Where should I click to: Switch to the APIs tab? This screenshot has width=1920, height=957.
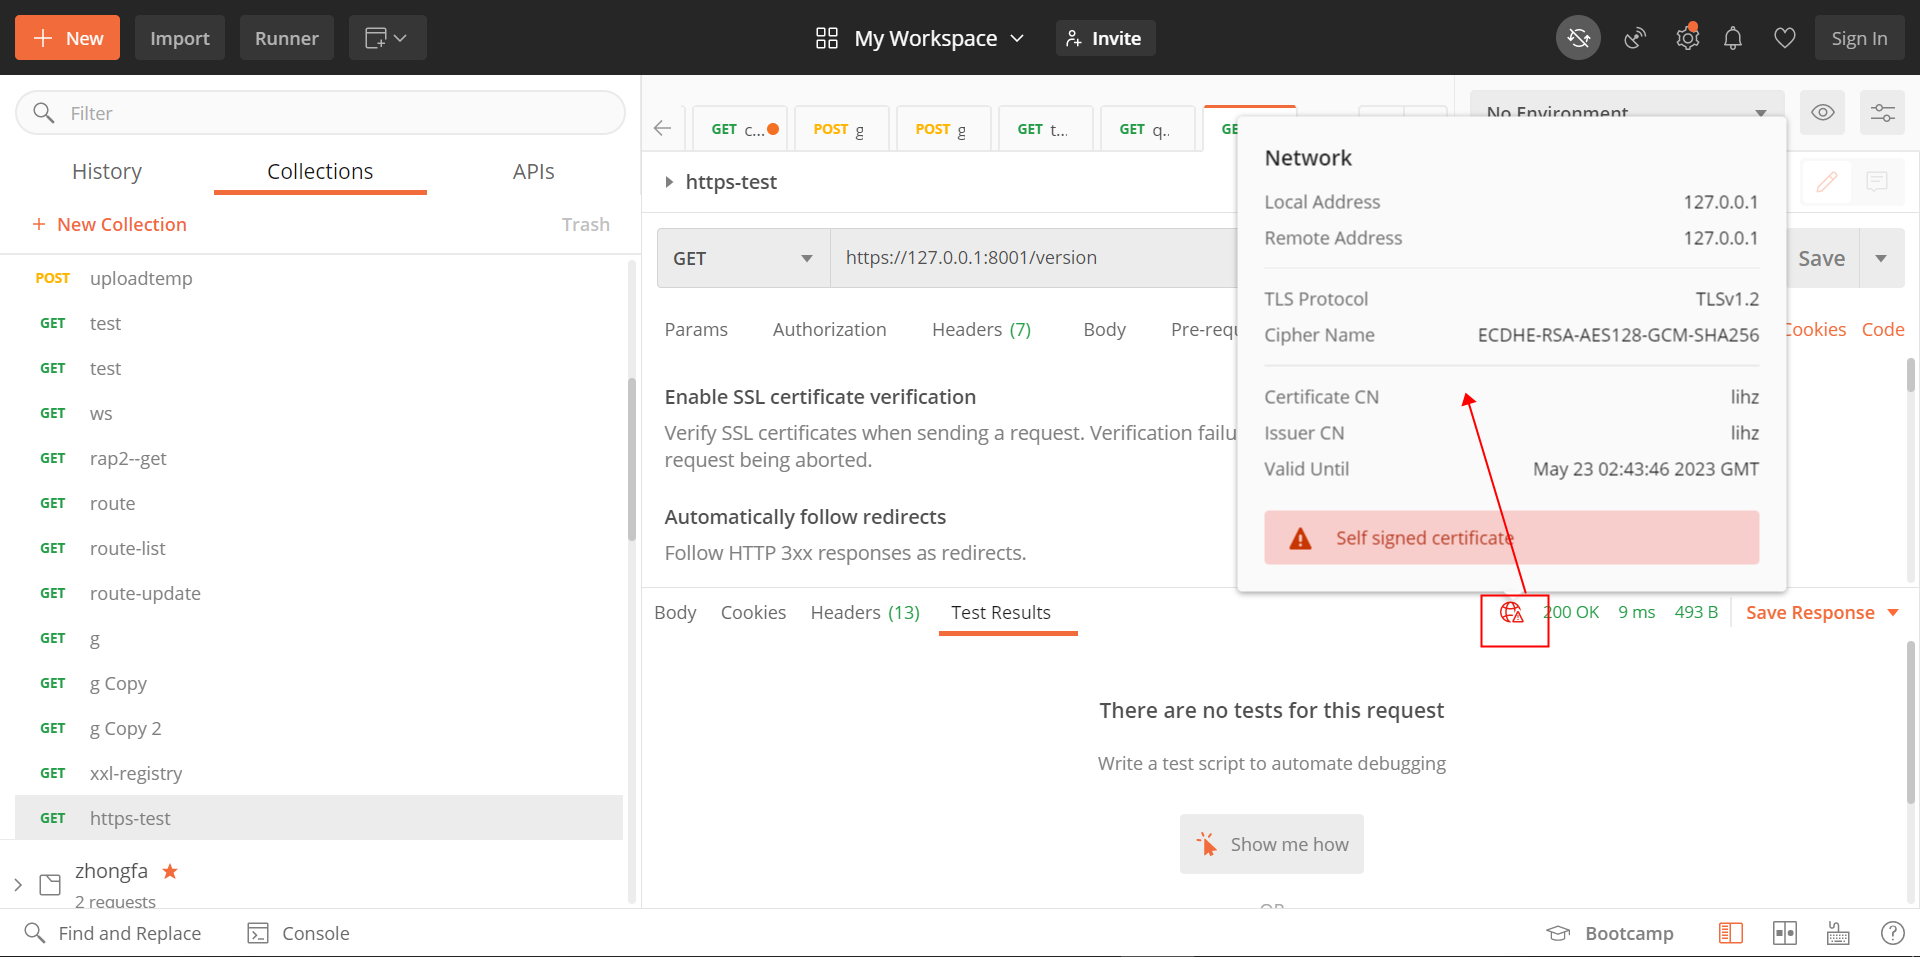click(533, 171)
